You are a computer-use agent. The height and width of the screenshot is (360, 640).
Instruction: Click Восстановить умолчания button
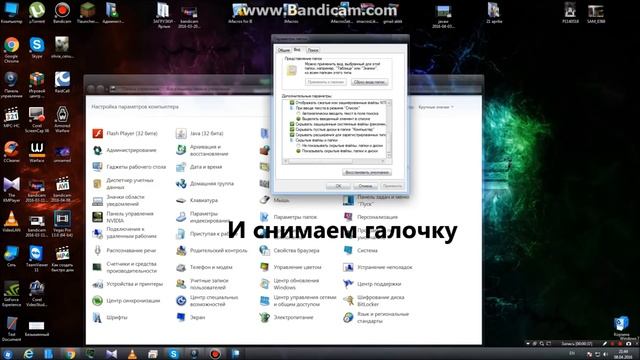point(367,172)
